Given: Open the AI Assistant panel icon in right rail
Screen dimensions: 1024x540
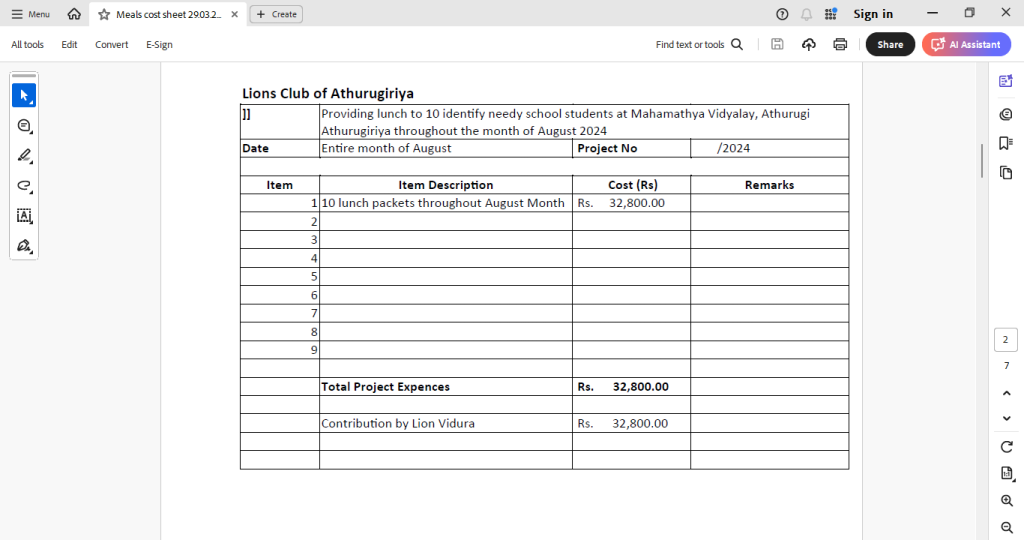Looking at the screenshot, I should pos(1006,81).
